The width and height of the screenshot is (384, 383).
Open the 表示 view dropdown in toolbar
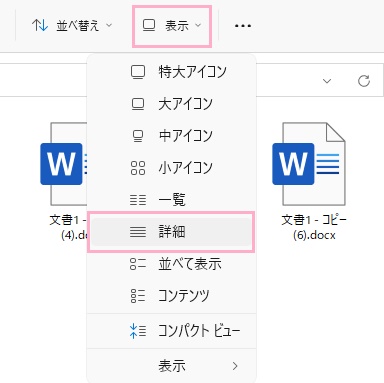pos(172,26)
